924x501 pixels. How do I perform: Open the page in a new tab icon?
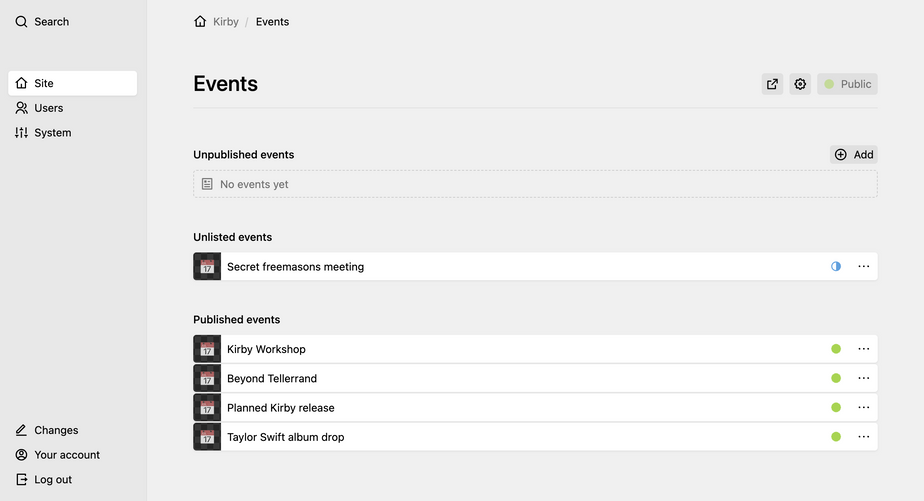click(x=772, y=84)
